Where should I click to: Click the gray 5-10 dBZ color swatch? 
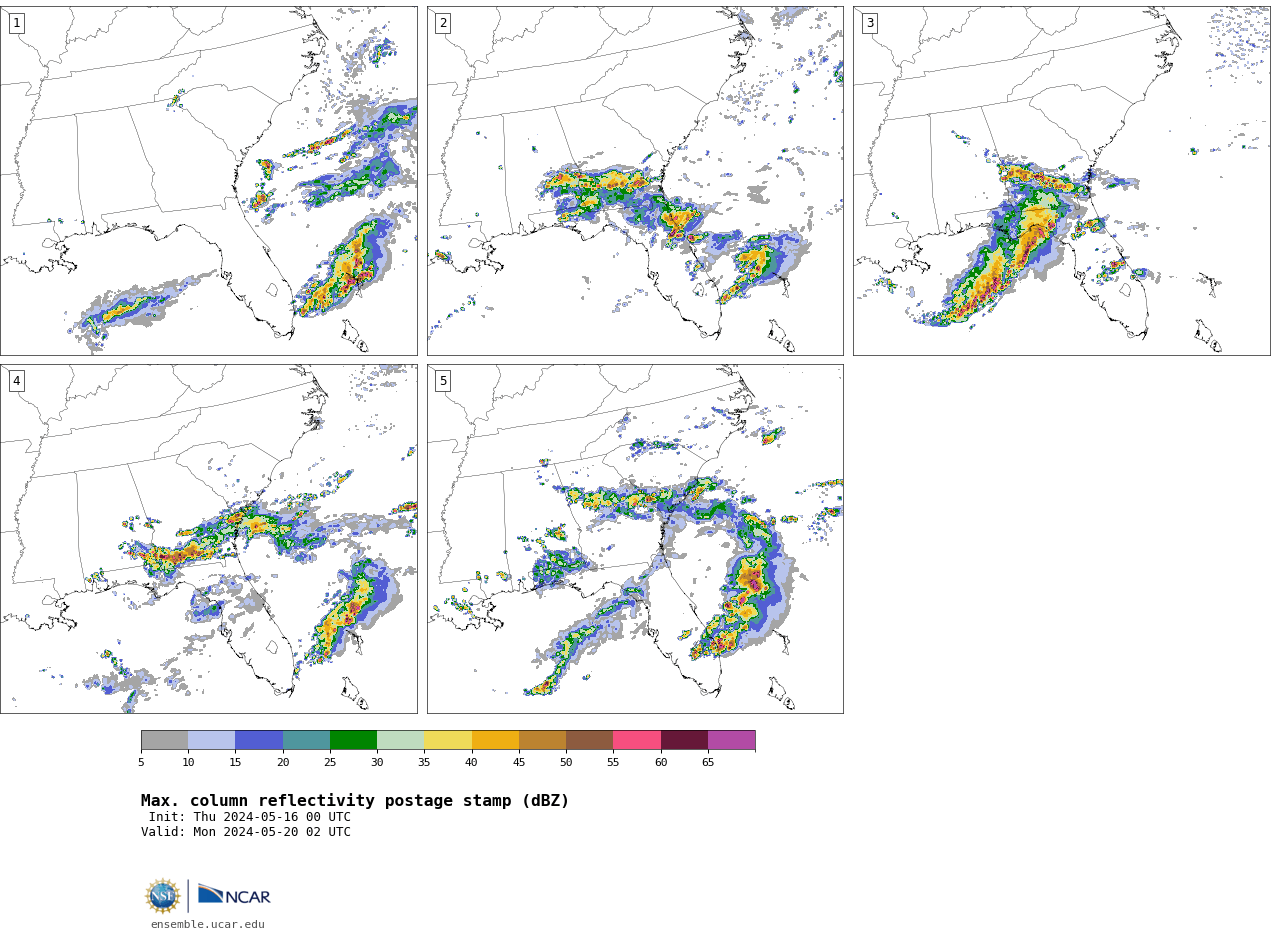[x=164, y=740]
